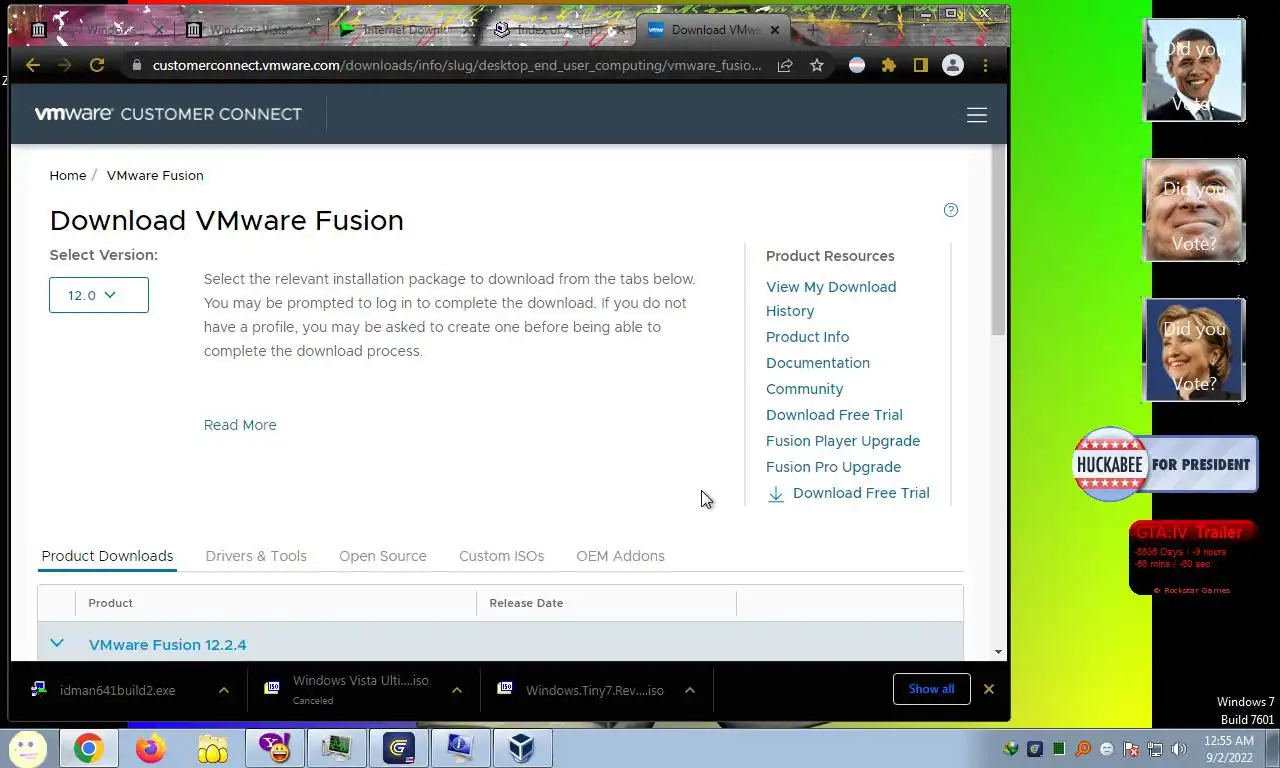Open the Windows.Tiny7.Rev iso downloaded file
The height and width of the screenshot is (768, 1280).
coord(594,690)
